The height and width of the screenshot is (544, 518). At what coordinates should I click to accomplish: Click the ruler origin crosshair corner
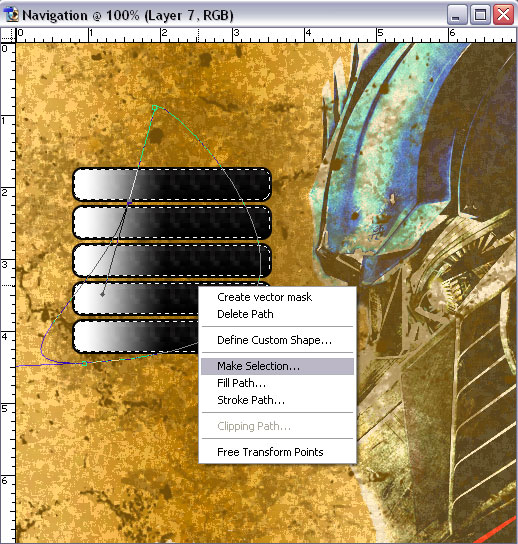(x=8, y=35)
